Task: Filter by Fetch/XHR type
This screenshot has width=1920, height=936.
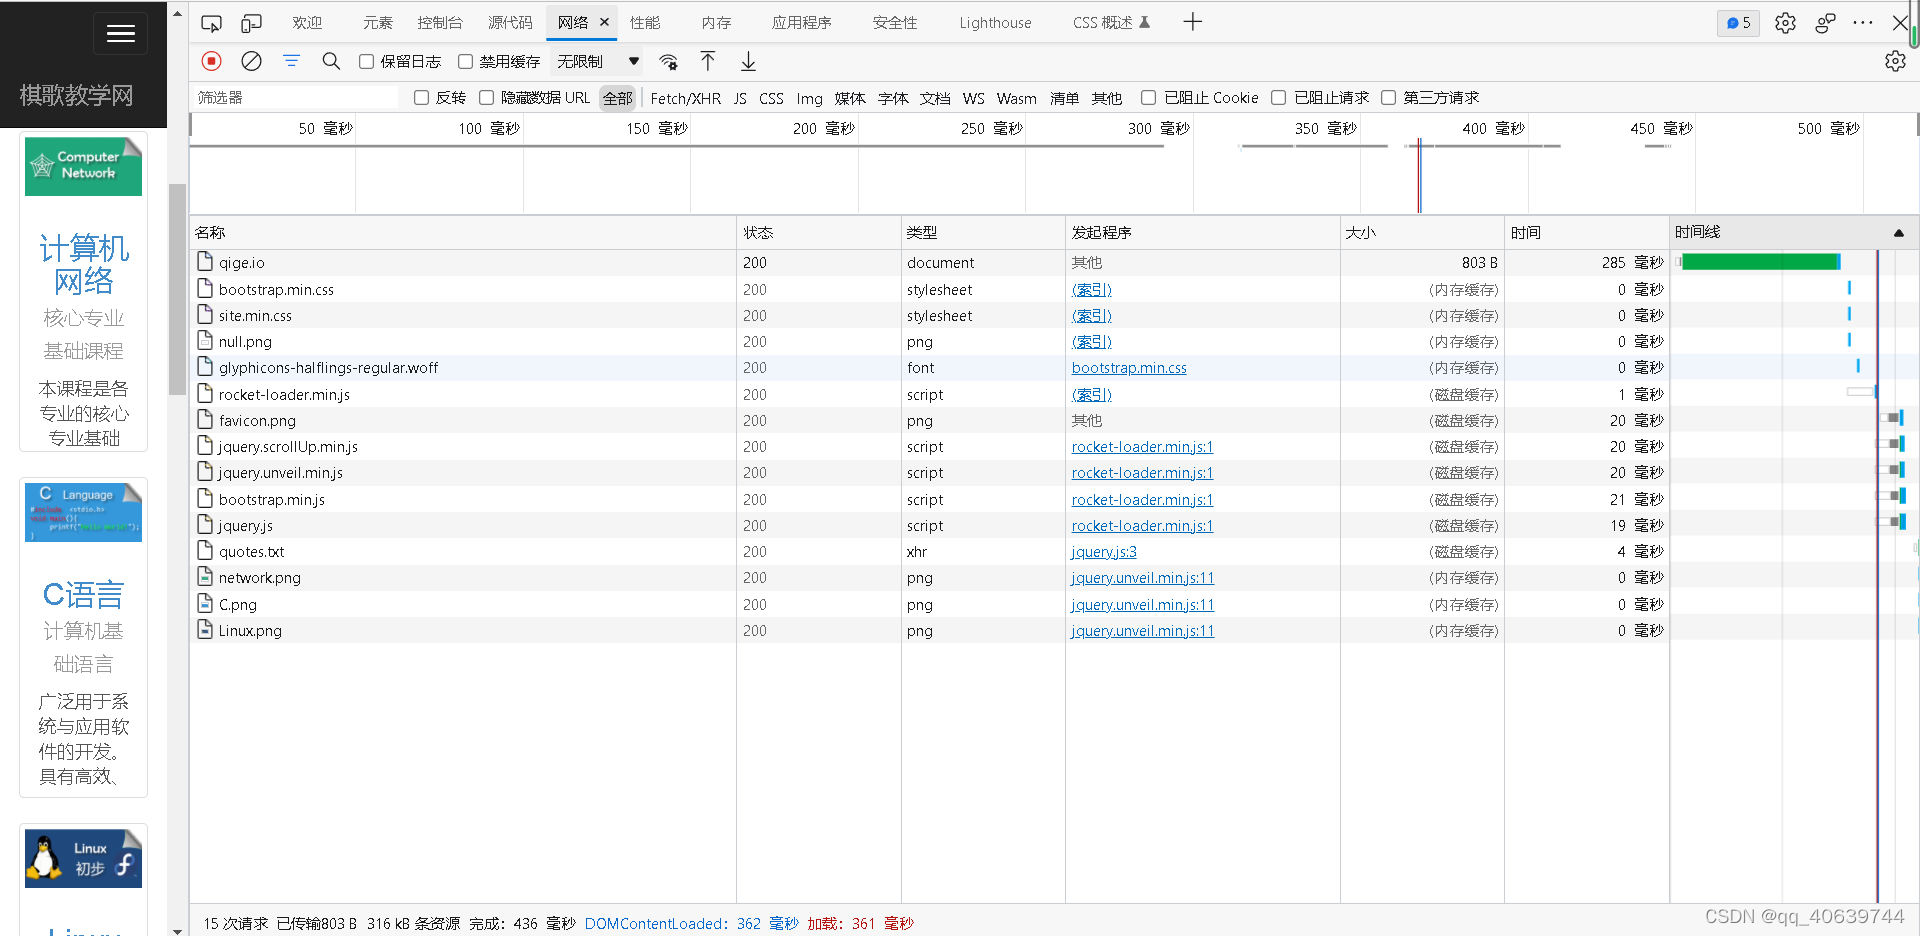Action: click(685, 98)
